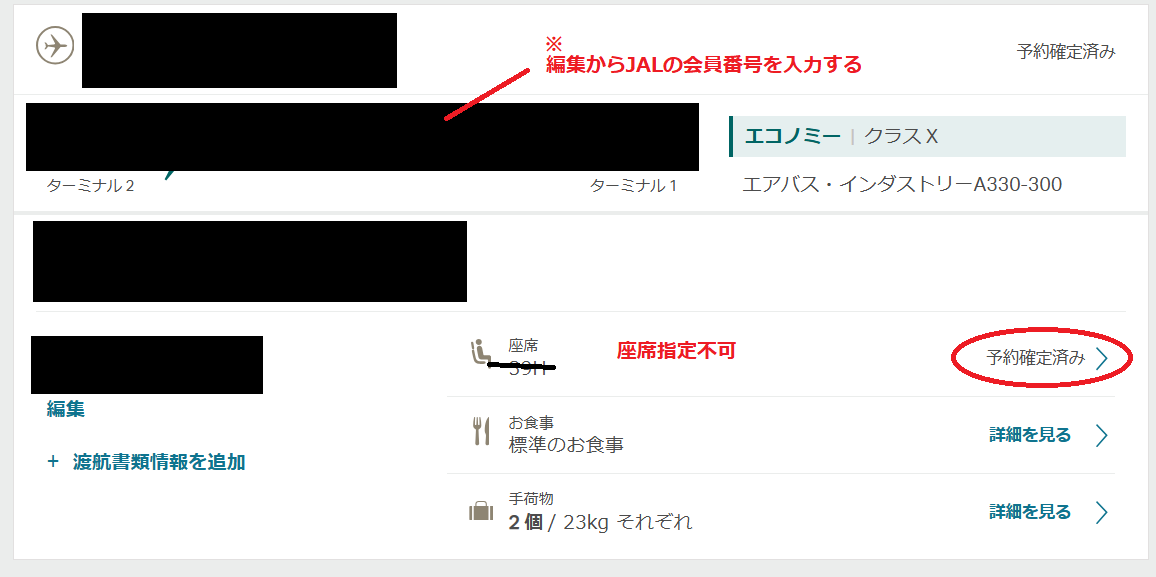This screenshot has height=577, width=1156.
Task: Expand the baggage row chevron arrow
Action: pyautogui.click(x=1102, y=512)
